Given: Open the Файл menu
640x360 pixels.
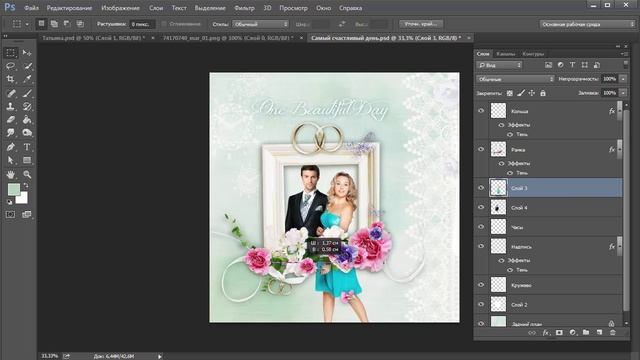Looking at the screenshot, I should click(31, 8).
